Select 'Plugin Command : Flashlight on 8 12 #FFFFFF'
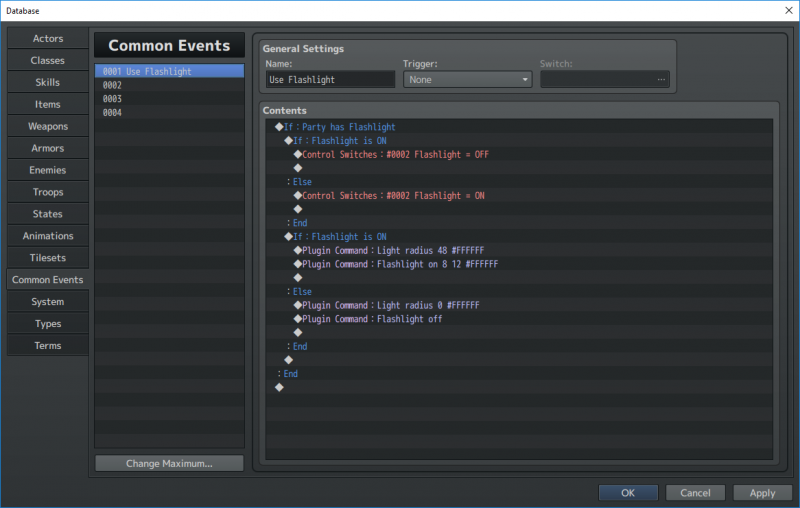Screen dimensions: 800x508 (519, 264)
